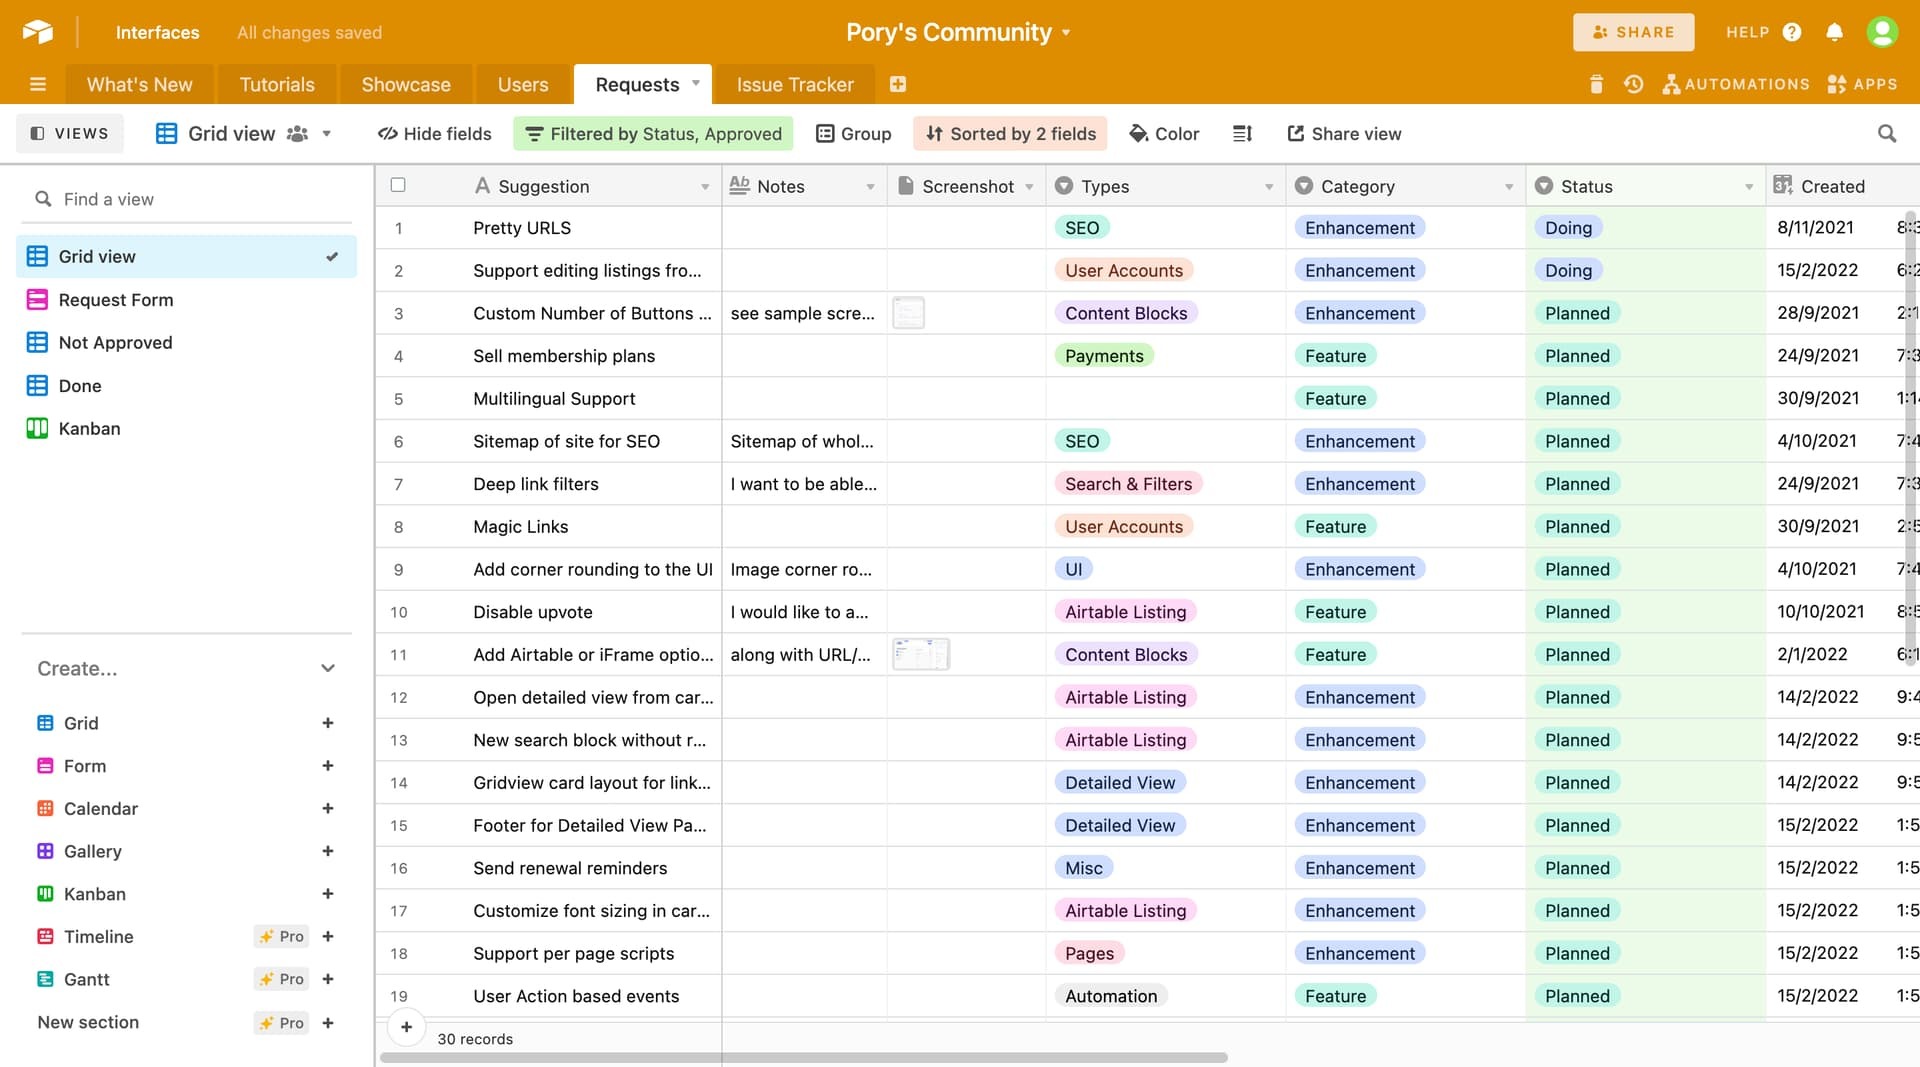Viewport: 1920px width, 1067px height.
Task: Open the notifications bell
Action: pyautogui.click(x=1834, y=32)
